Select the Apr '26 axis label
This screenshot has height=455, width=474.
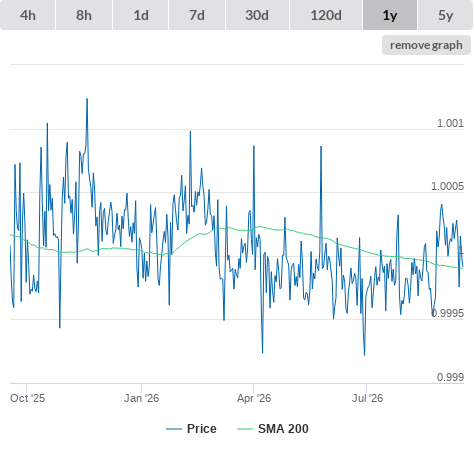tap(254, 398)
